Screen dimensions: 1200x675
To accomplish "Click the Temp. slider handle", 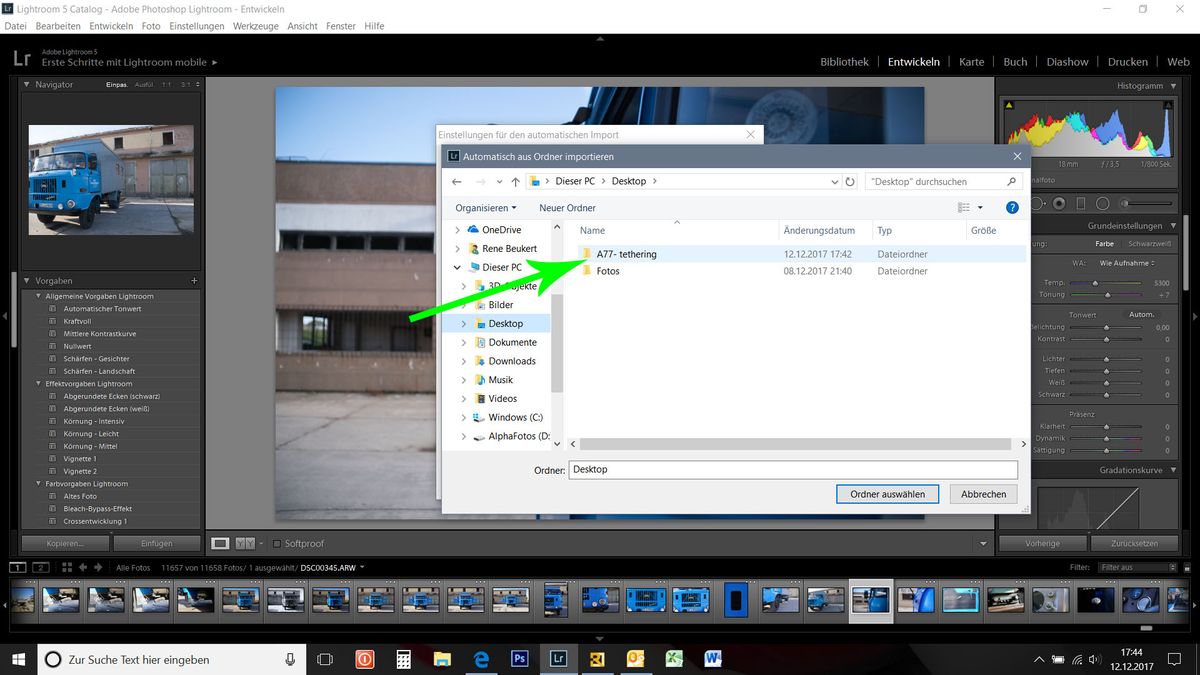I will click(x=1095, y=283).
